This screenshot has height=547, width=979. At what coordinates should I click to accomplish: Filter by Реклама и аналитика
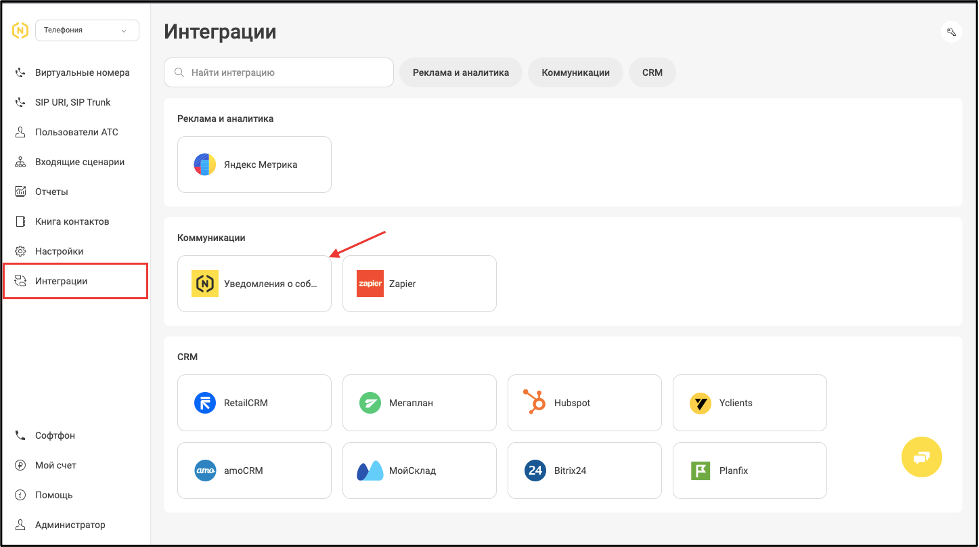click(461, 72)
